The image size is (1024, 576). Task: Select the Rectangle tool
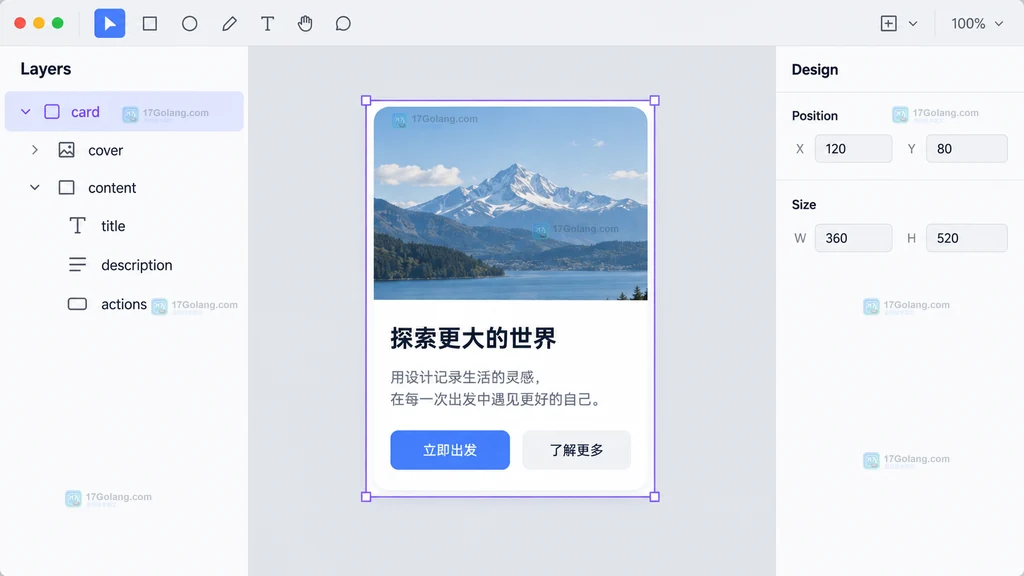click(x=150, y=24)
